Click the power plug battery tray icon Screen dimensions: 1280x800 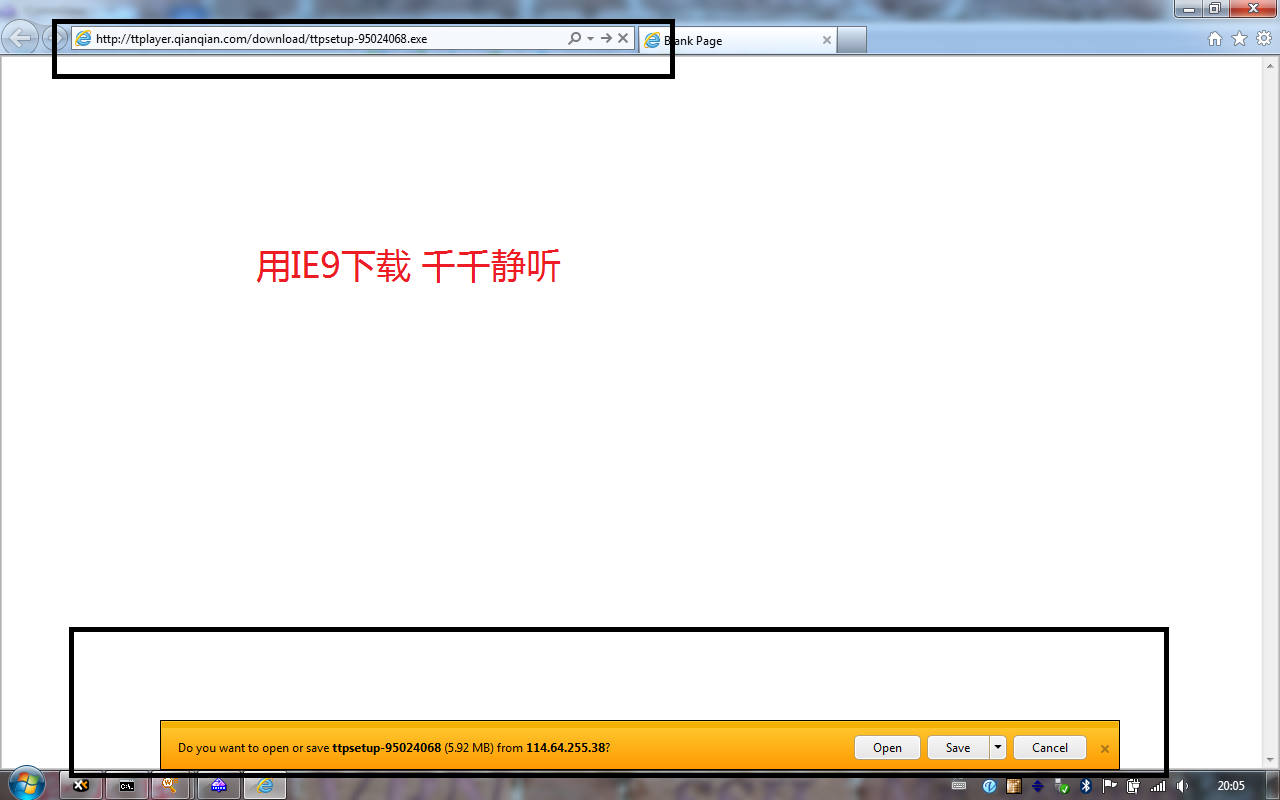[1133, 786]
